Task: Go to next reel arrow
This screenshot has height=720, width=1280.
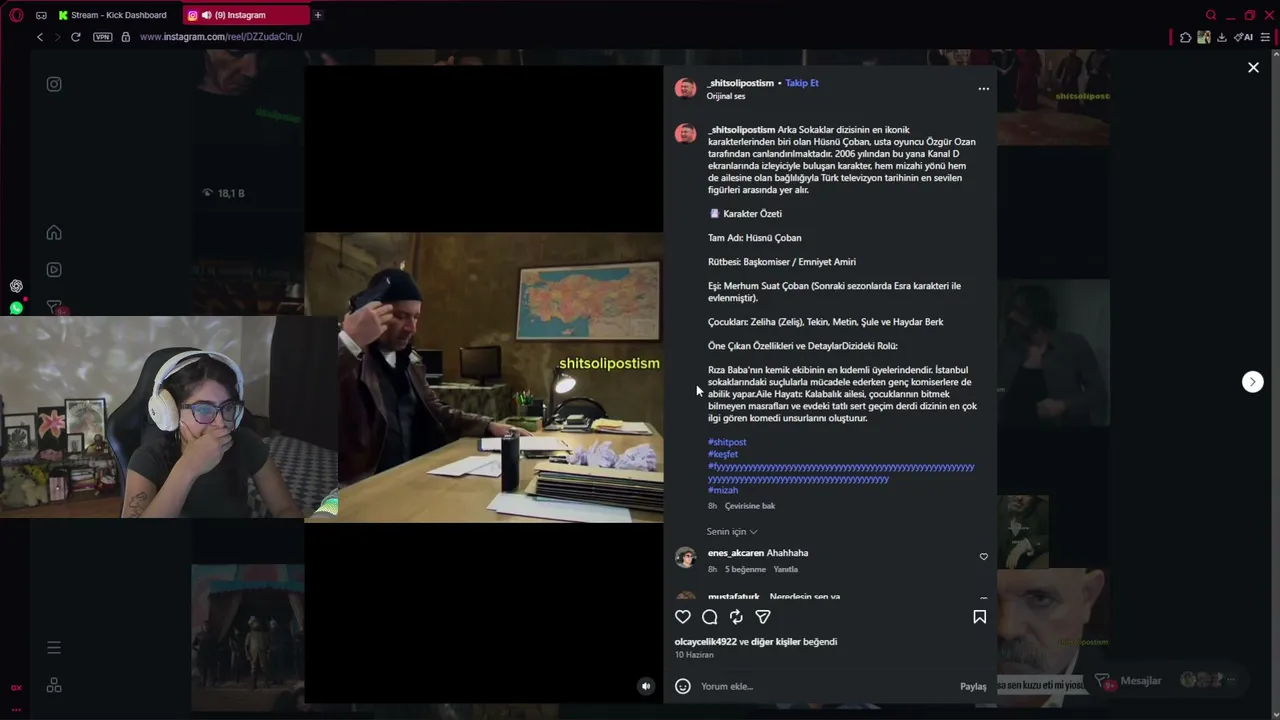Action: click(1253, 382)
